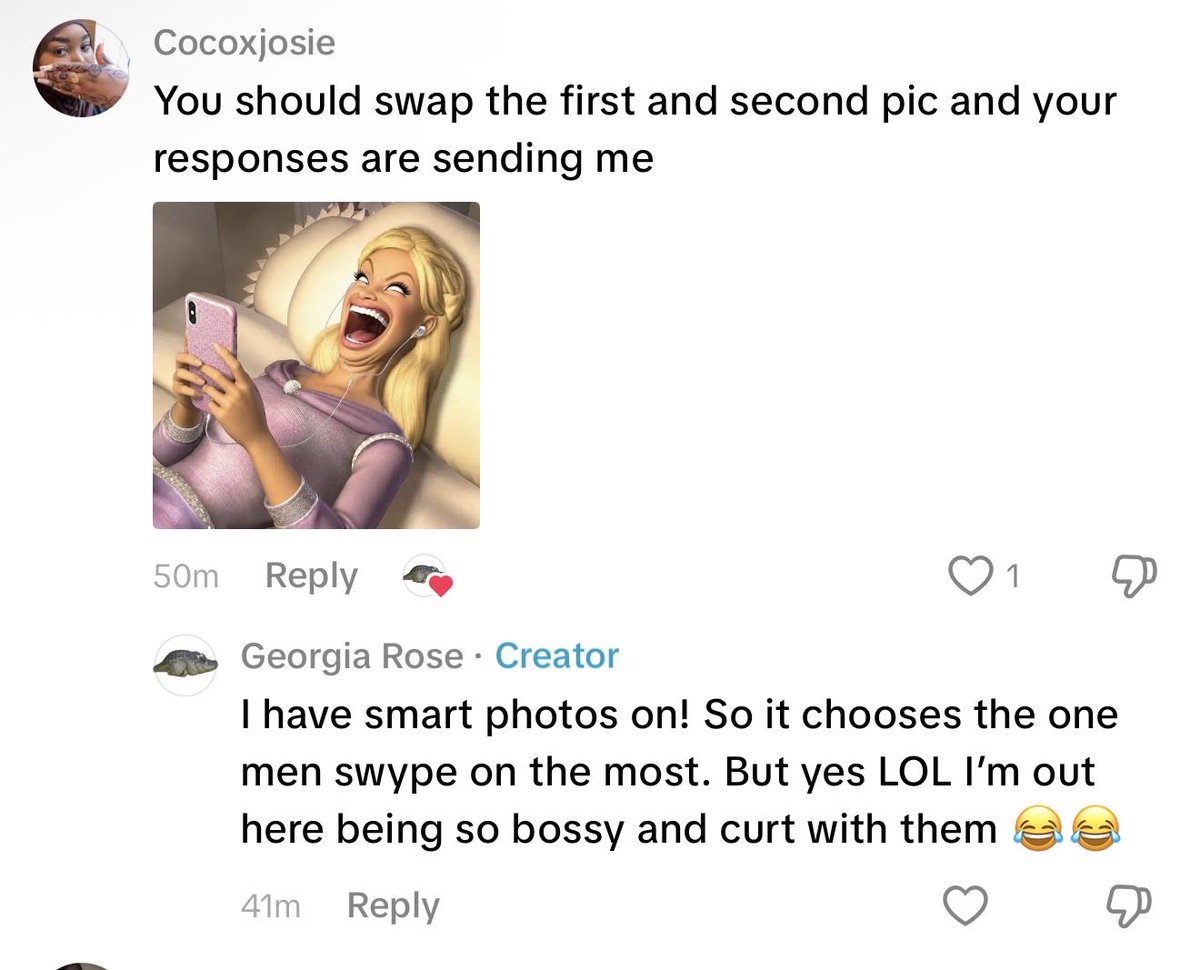Open the Georgia Rose username link

[x=351, y=656]
